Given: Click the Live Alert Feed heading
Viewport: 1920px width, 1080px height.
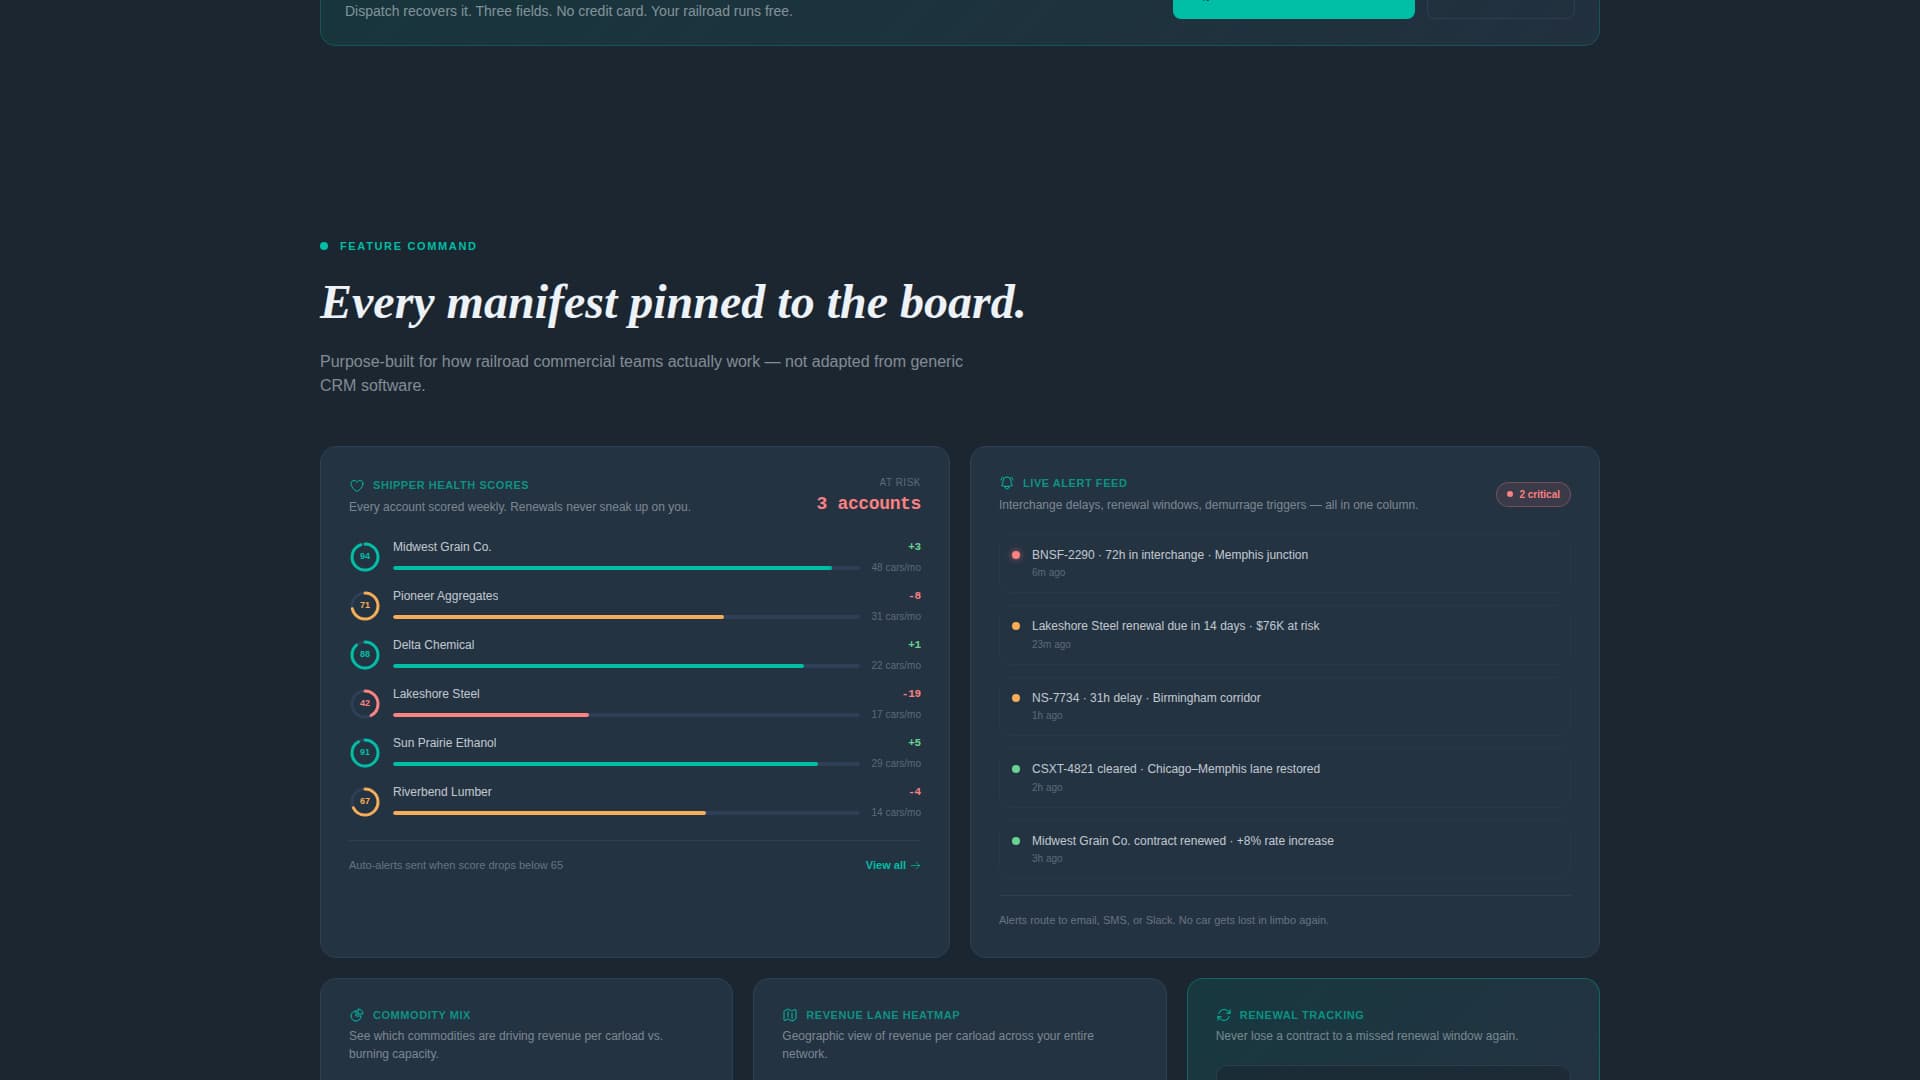Looking at the screenshot, I should [x=1074, y=483].
